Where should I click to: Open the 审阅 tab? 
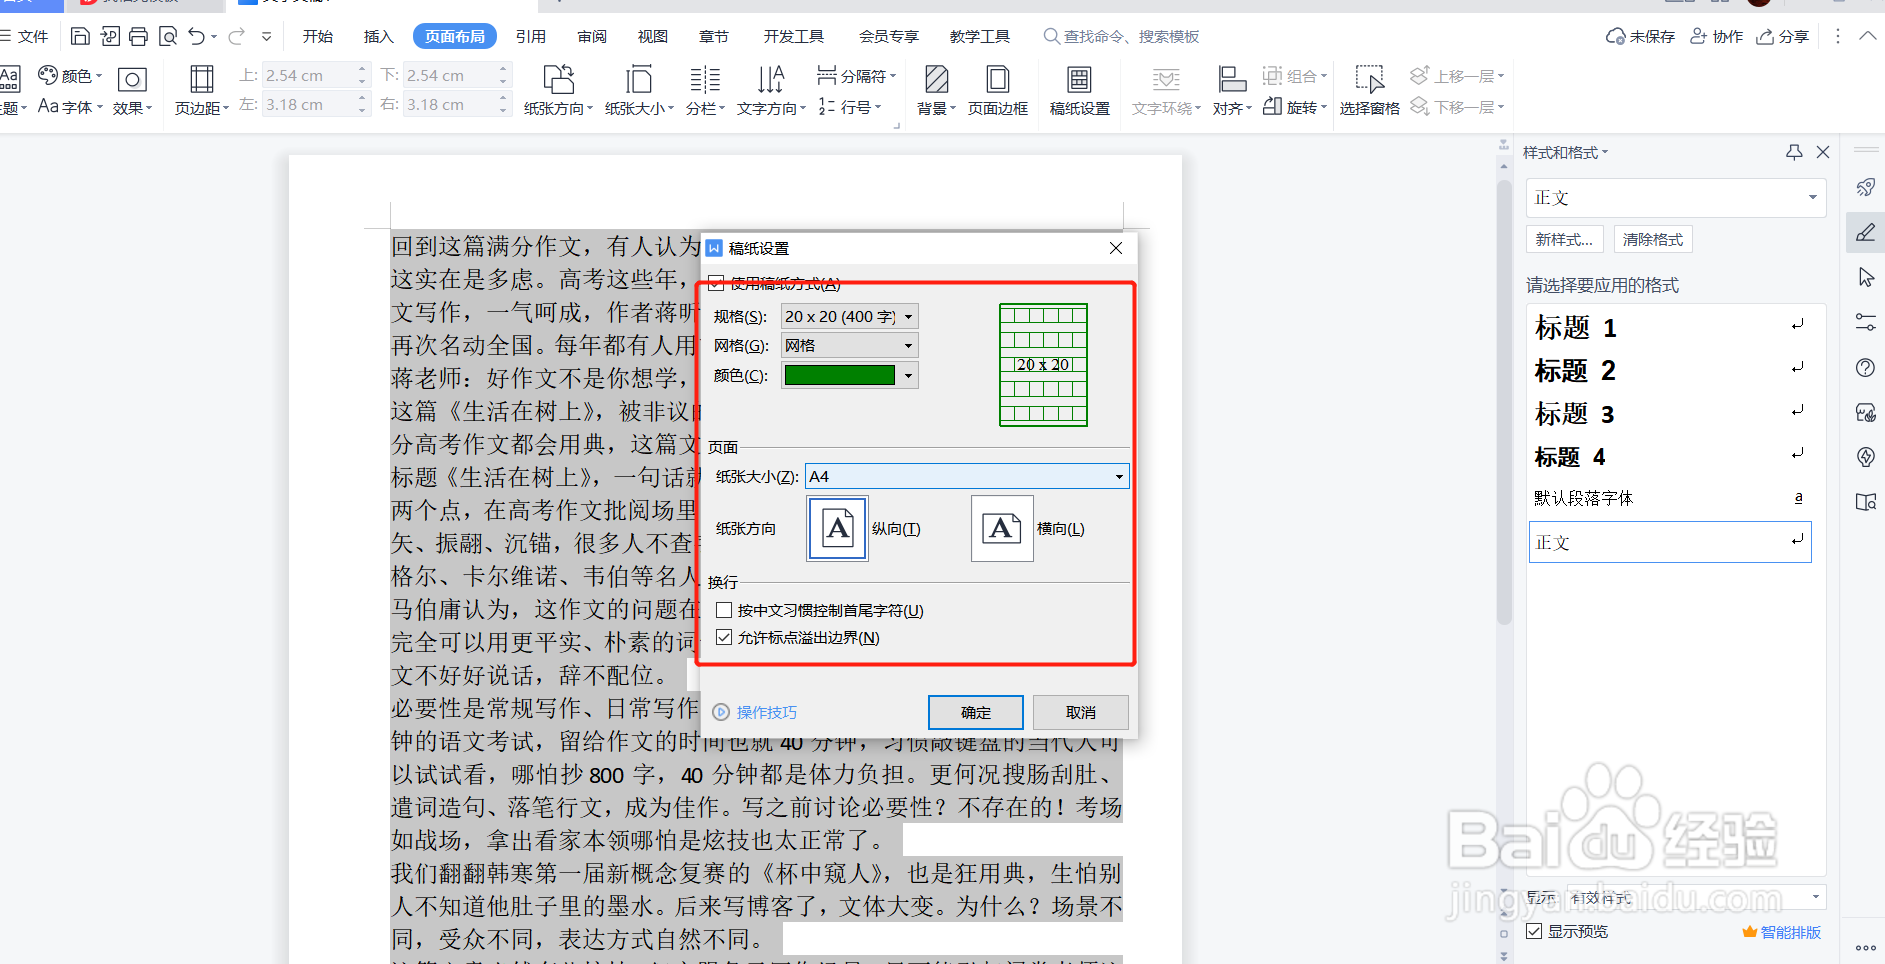tap(592, 37)
